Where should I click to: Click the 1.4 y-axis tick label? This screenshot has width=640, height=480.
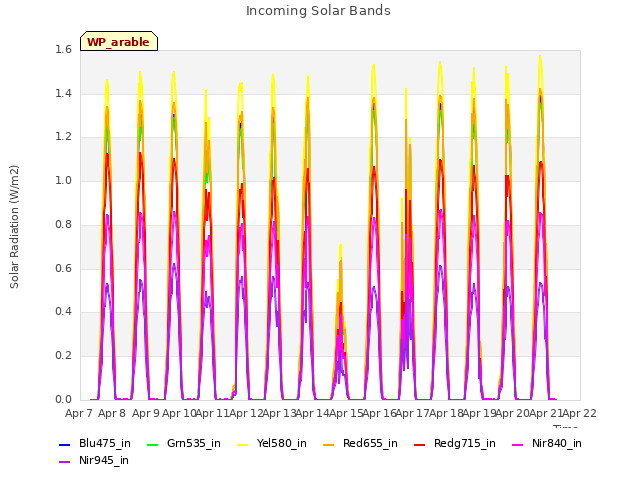64,93
